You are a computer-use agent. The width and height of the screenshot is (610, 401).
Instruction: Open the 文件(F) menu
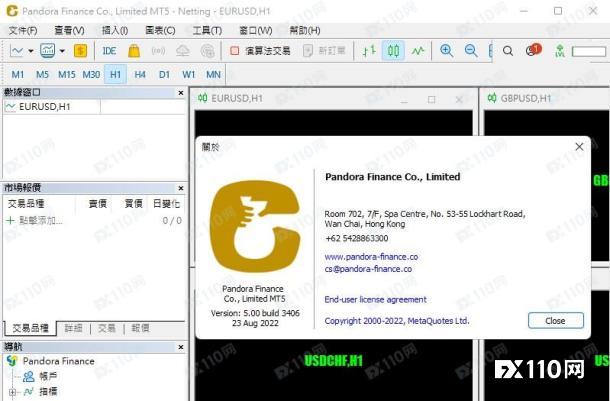coord(23,30)
